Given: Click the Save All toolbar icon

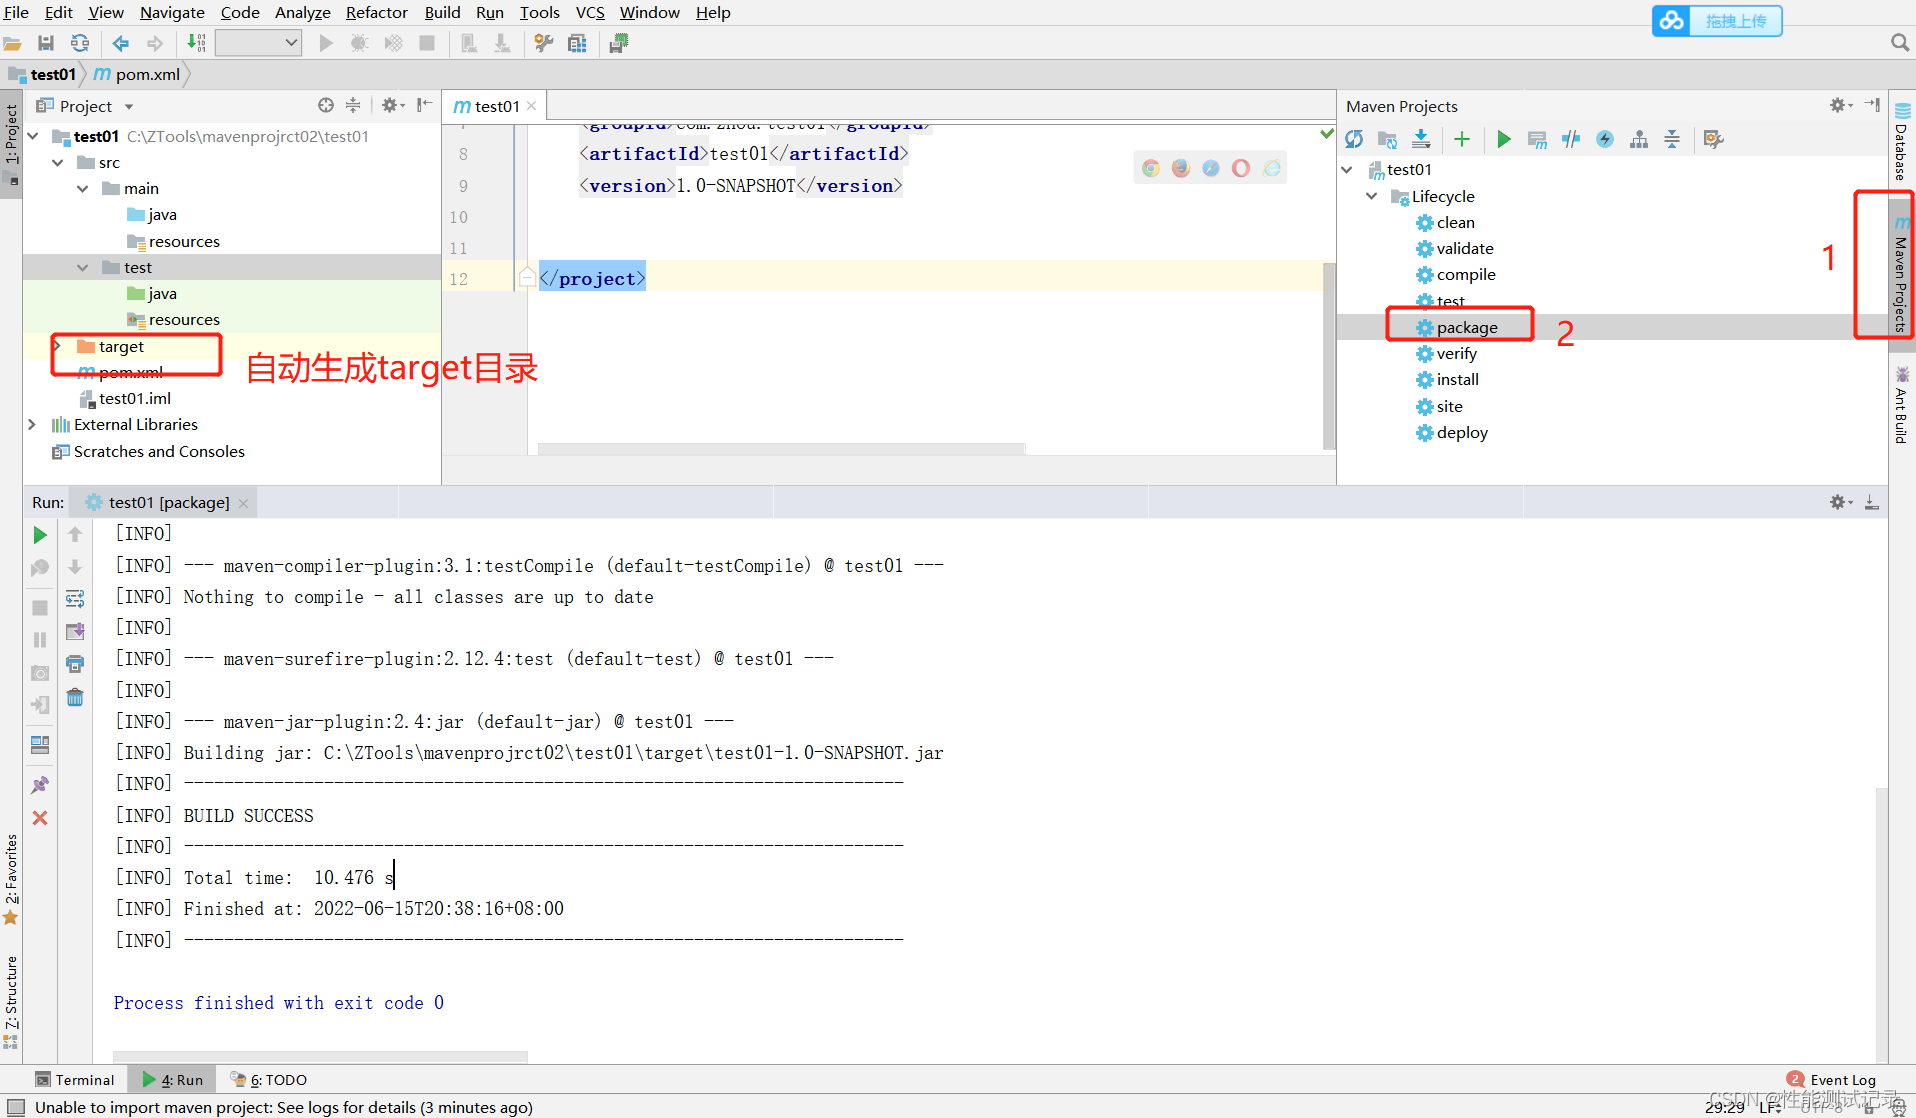Looking at the screenshot, I should [x=46, y=43].
